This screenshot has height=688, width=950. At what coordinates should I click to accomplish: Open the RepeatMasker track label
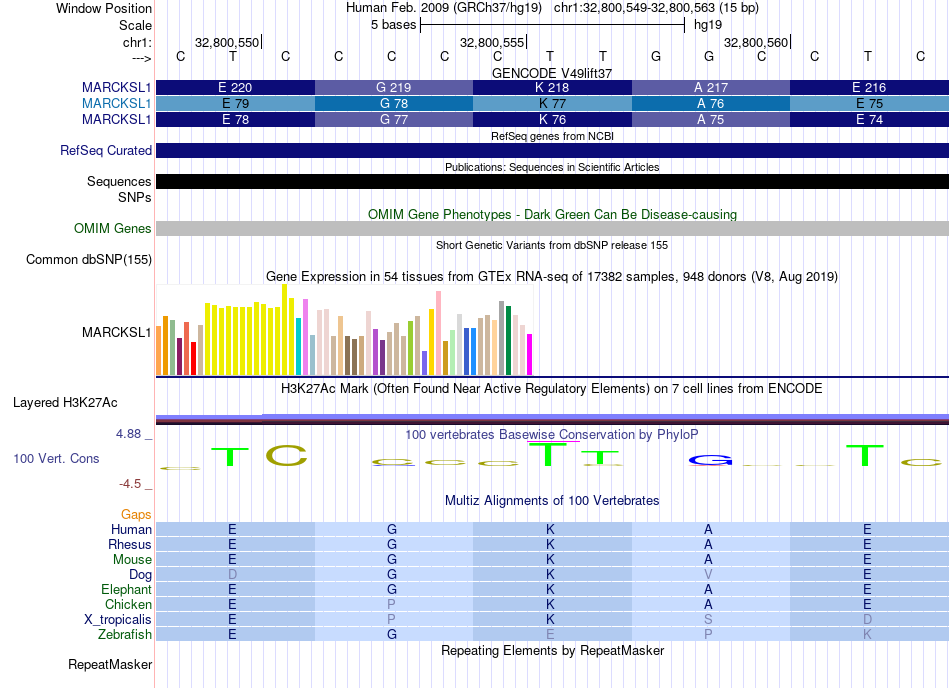click(110, 664)
